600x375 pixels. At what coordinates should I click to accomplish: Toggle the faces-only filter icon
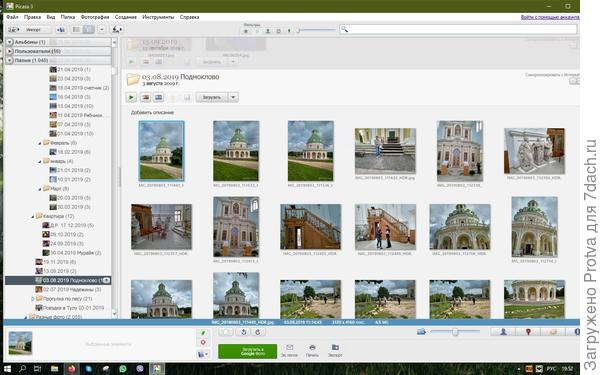(268, 31)
